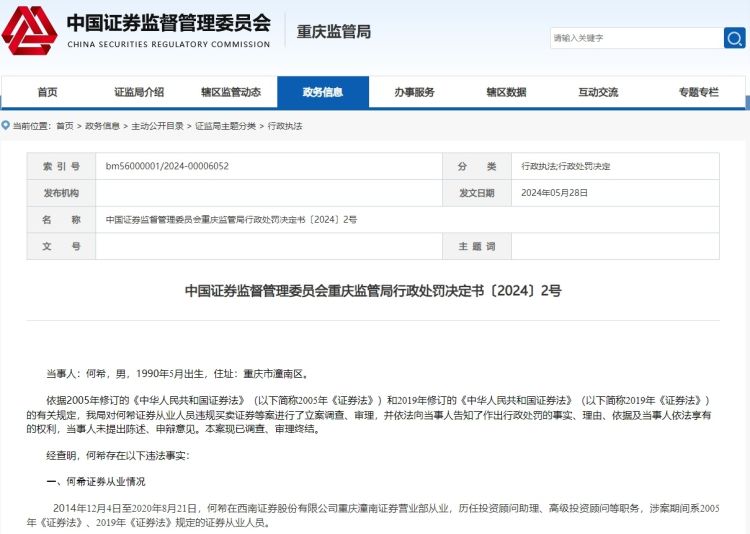Viewport: 750px width, 534px height.
Task: Go to 证监局介绍 in the nav bar
Action: [x=139, y=92]
